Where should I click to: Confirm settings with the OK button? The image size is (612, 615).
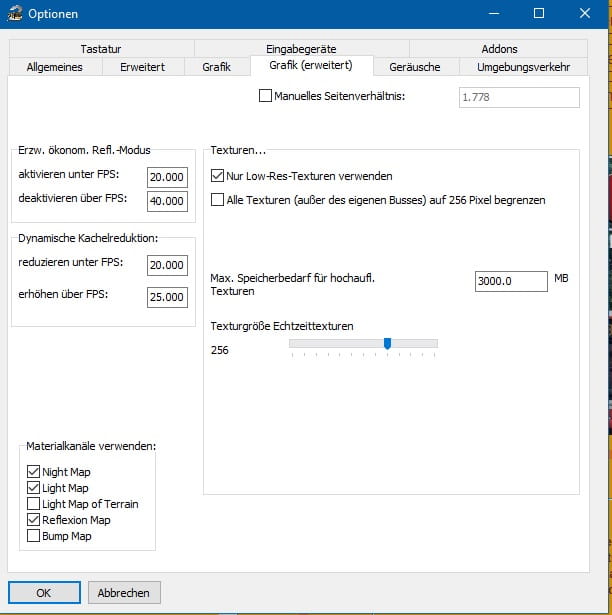pyautogui.click(x=43, y=592)
